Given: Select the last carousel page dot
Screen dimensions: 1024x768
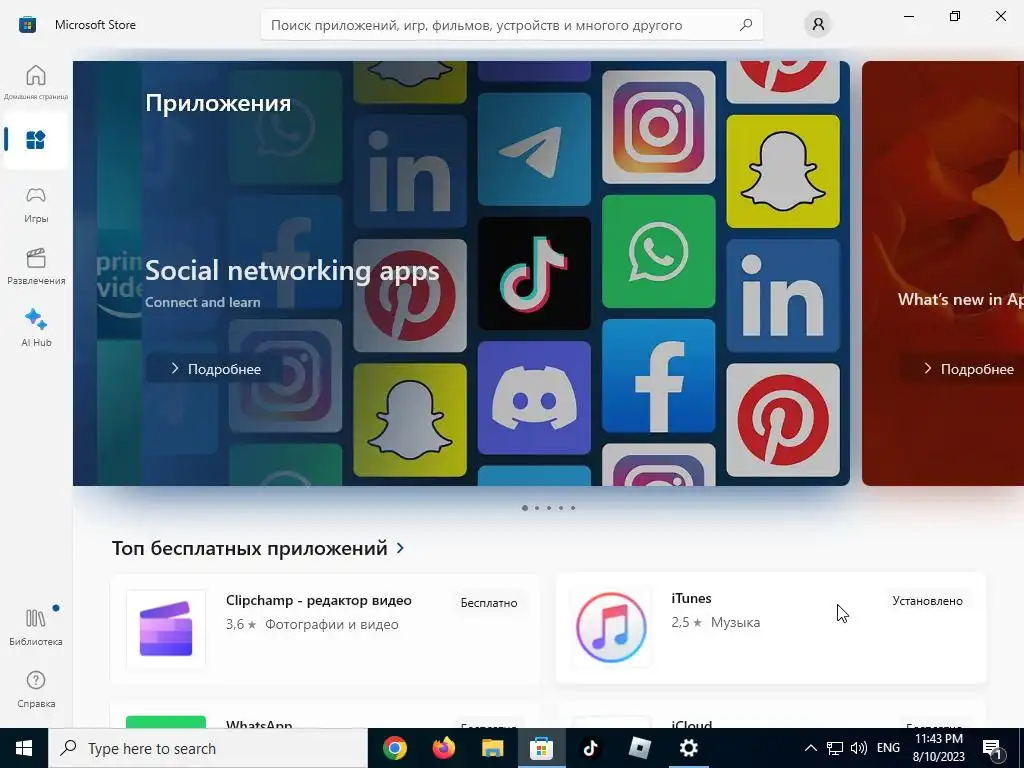Looking at the screenshot, I should (573, 507).
